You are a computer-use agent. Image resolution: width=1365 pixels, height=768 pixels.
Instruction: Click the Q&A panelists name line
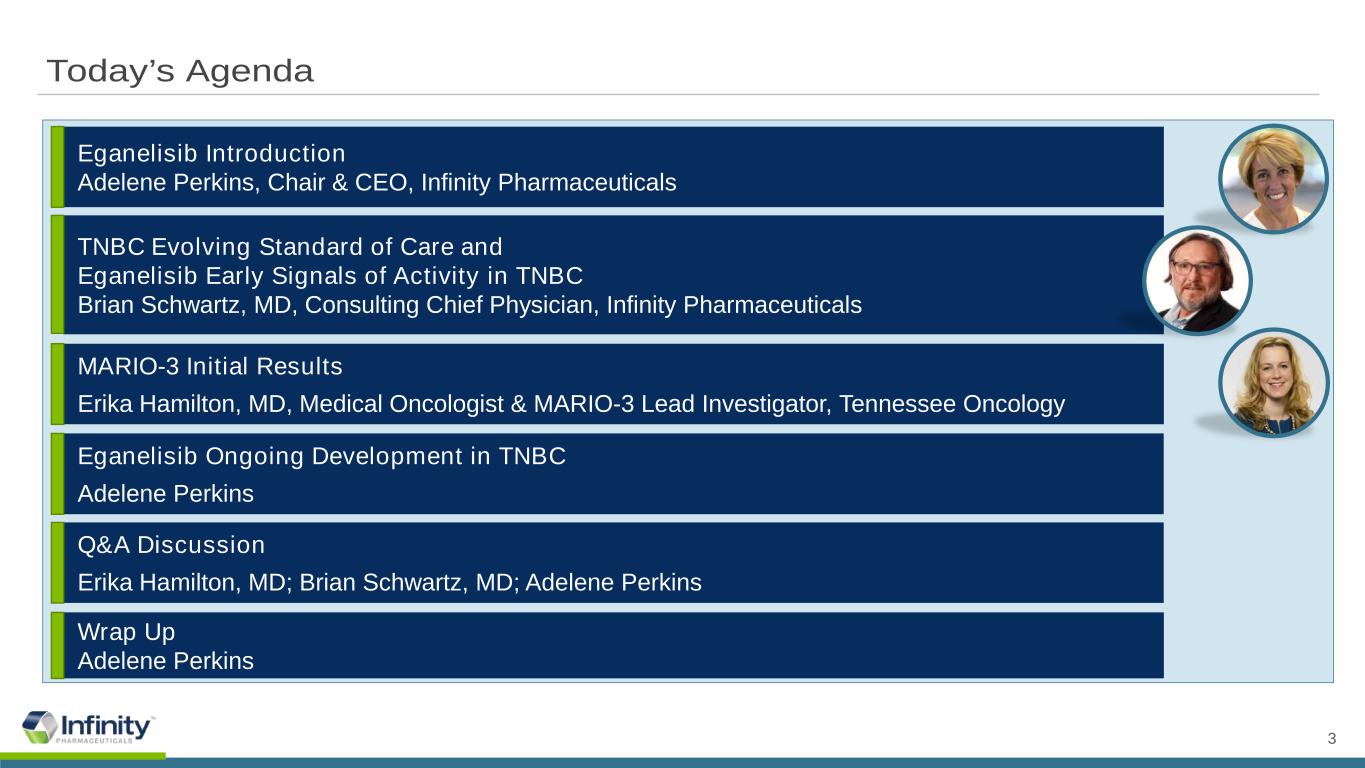pos(389,582)
